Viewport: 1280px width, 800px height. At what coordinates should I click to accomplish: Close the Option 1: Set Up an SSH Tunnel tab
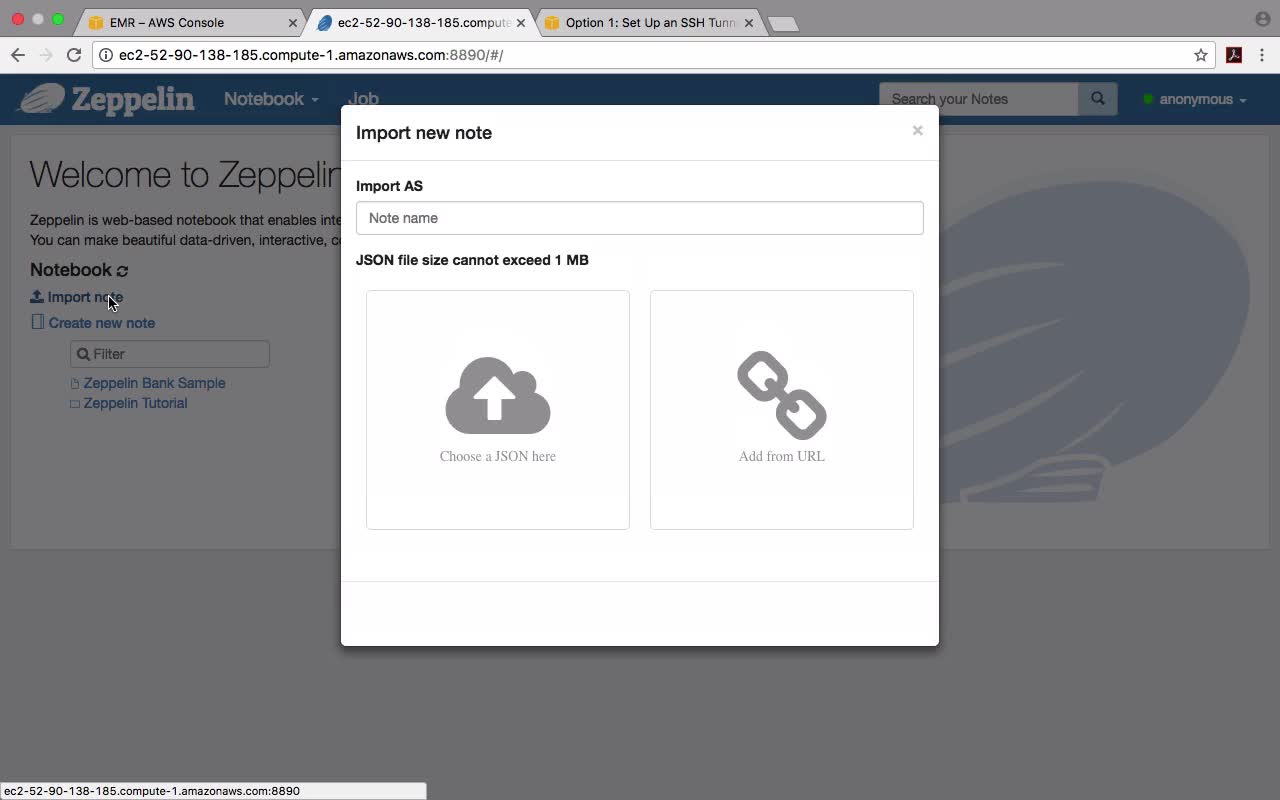(749, 23)
